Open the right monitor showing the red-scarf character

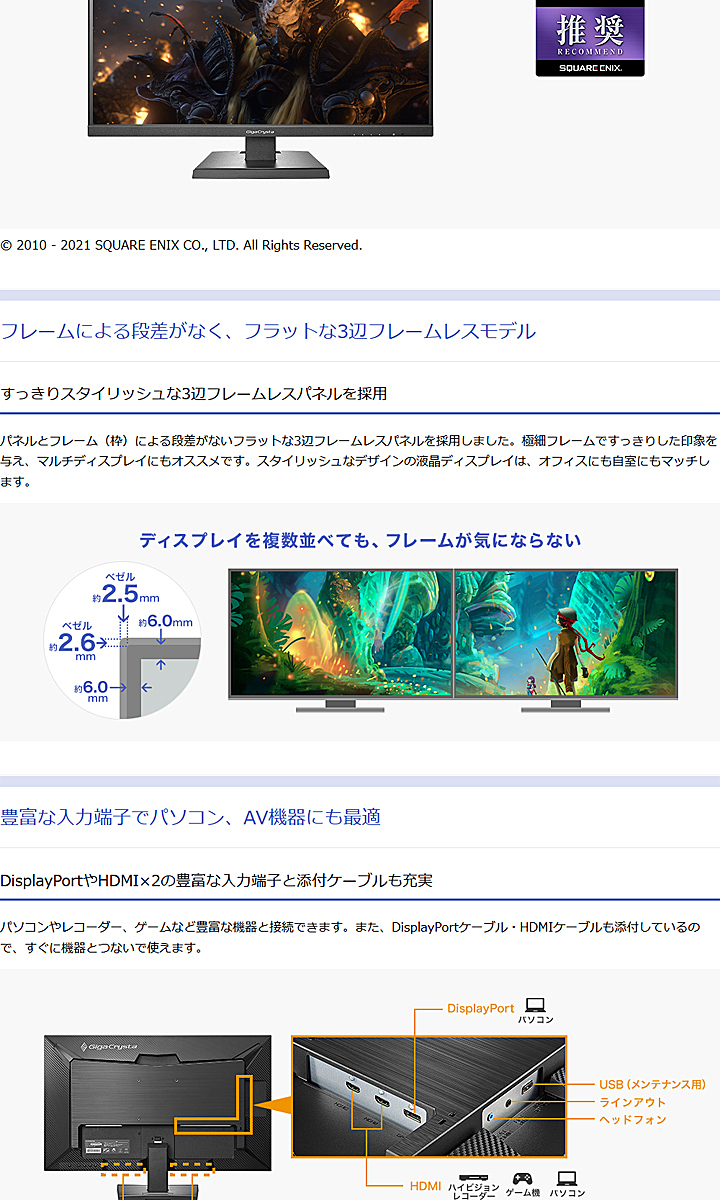[x=566, y=640]
